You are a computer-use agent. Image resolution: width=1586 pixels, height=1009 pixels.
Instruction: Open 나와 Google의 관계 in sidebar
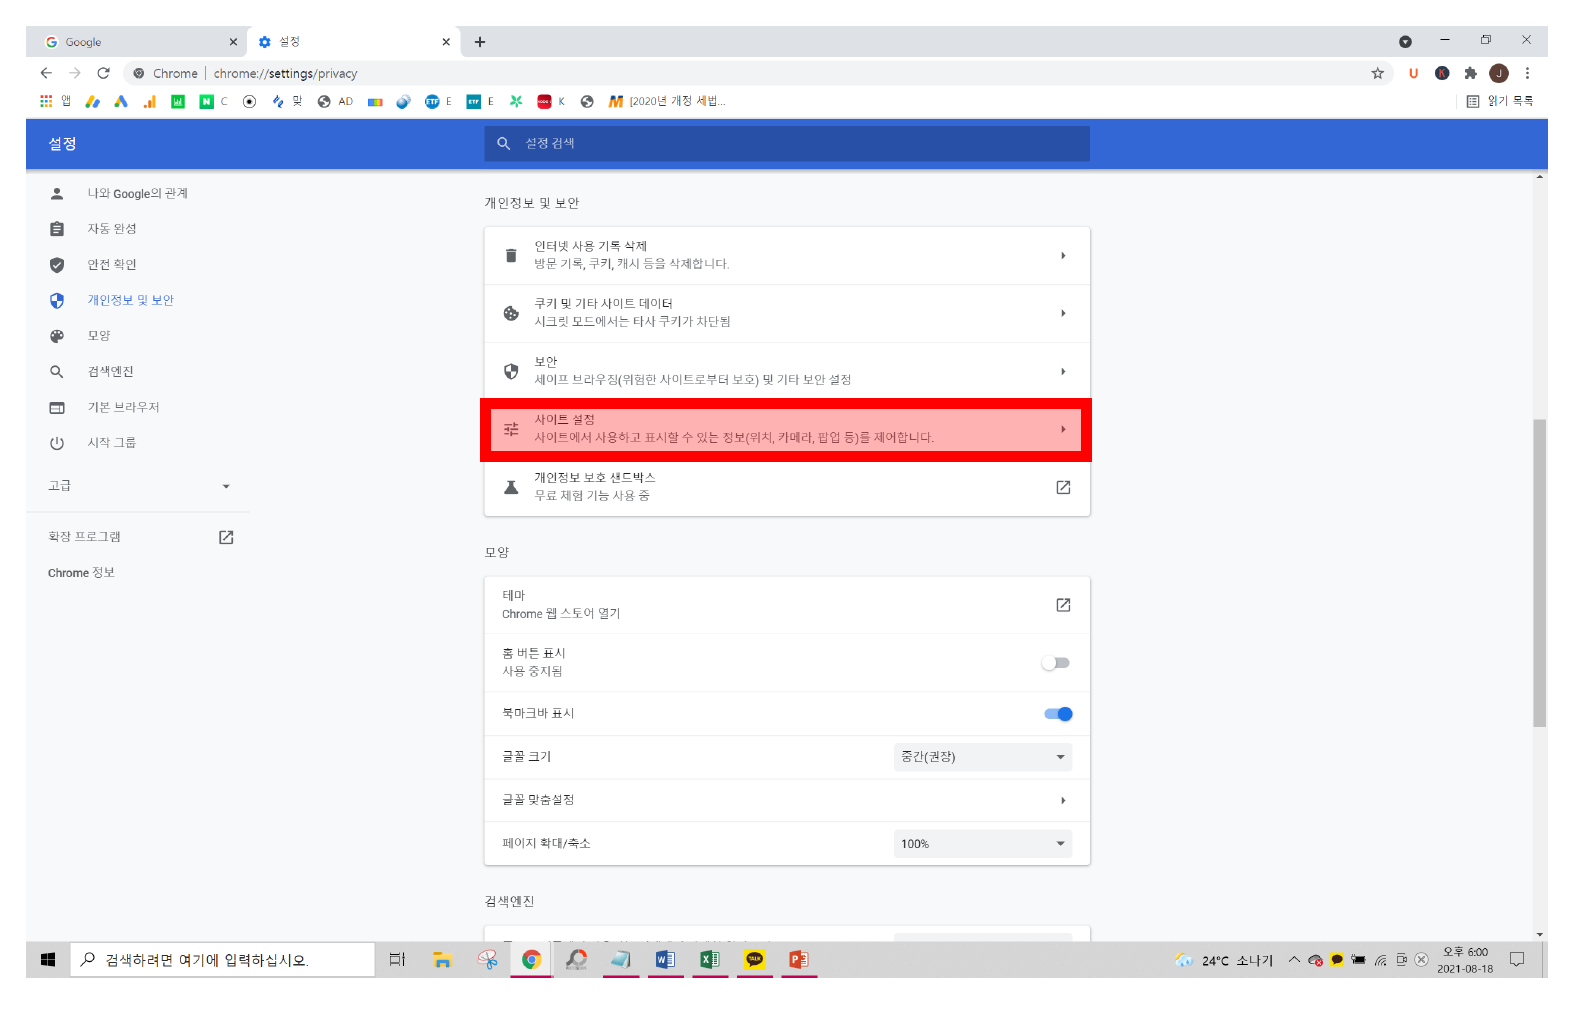[x=137, y=193]
